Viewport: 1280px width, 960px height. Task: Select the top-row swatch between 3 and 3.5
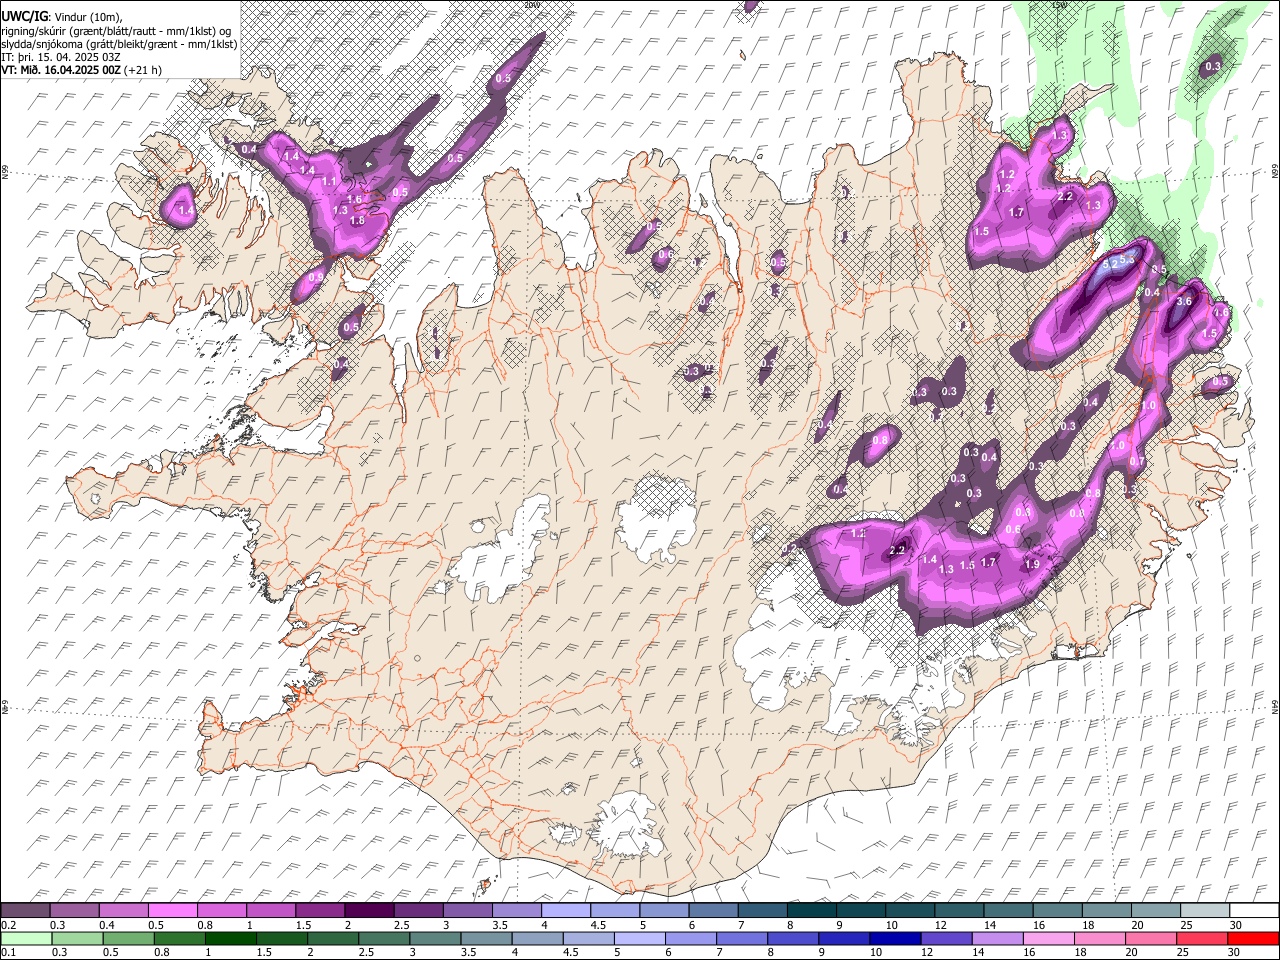click(x=467, y=911)
